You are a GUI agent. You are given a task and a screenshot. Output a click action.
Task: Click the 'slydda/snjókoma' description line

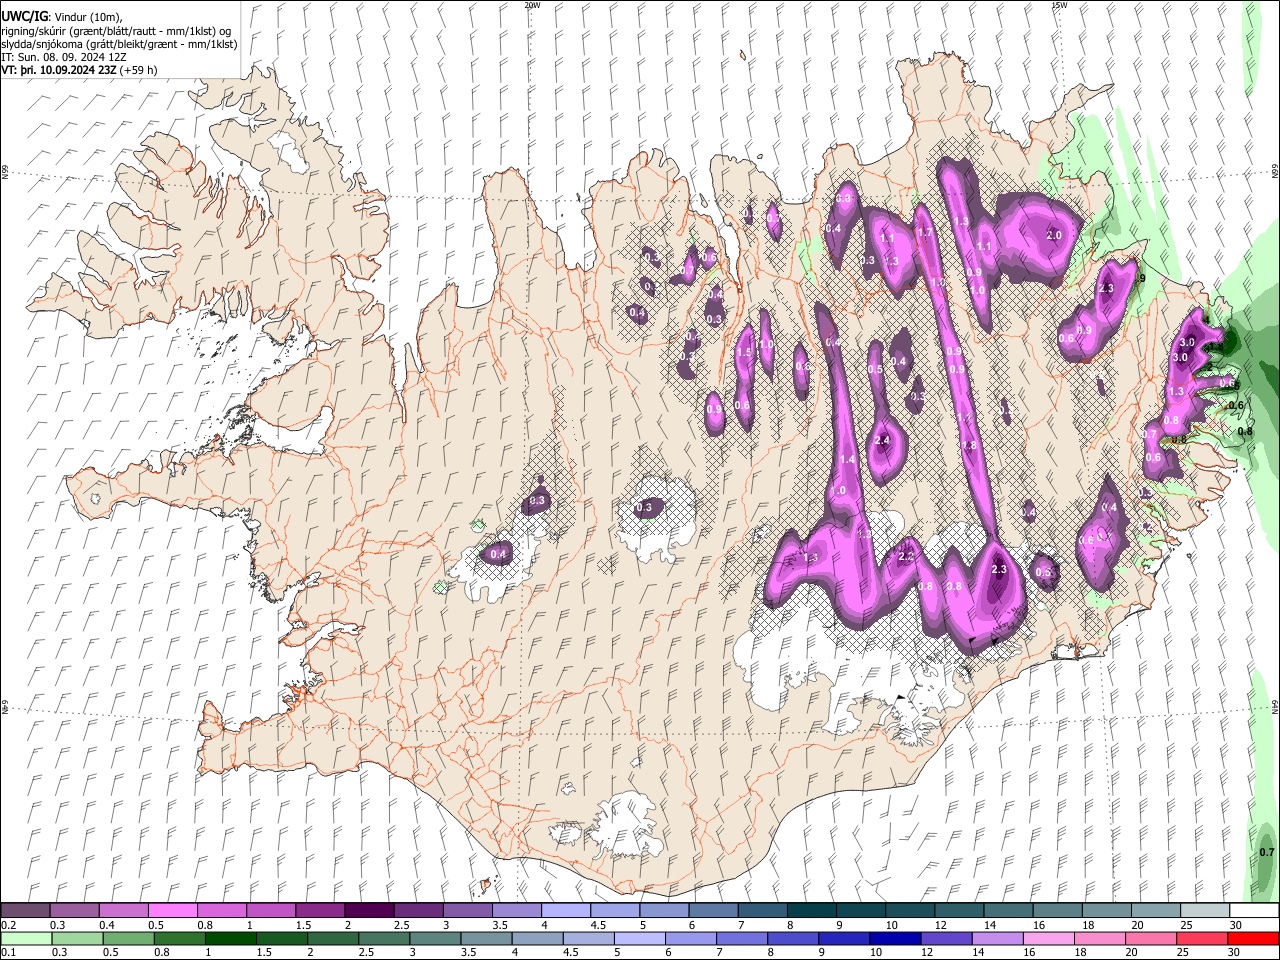[x=119, y=44]
